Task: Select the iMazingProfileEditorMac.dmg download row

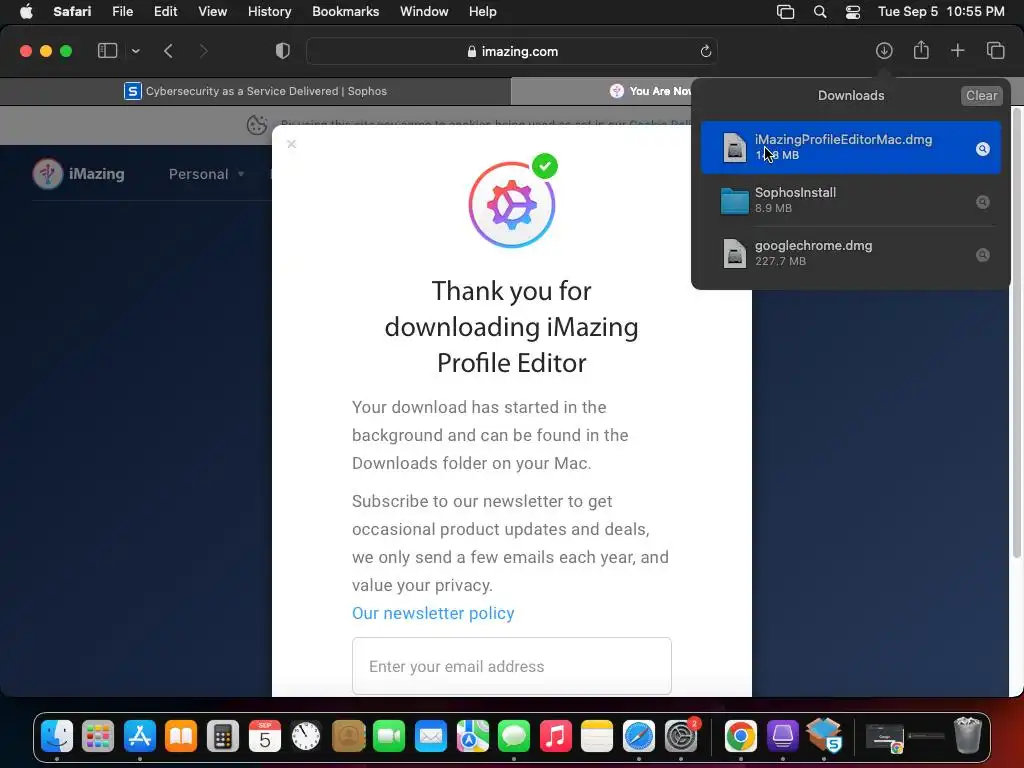Action: click(850, 147)
